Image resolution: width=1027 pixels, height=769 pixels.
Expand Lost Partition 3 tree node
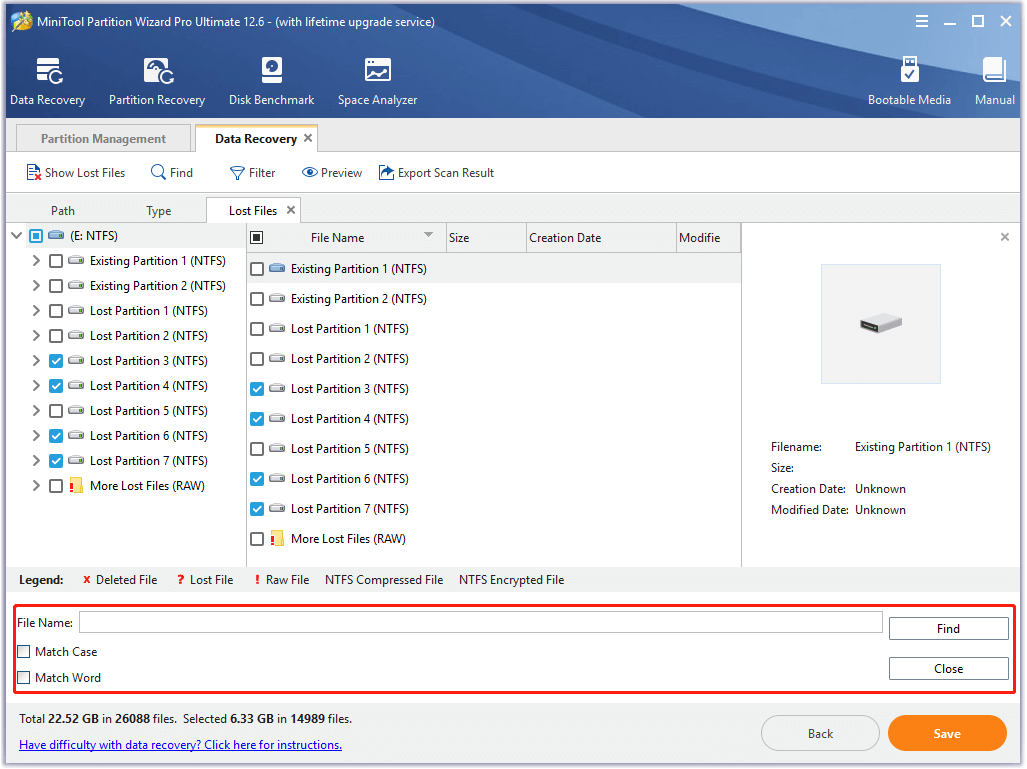pyautogui.click(x=36, y=361)
